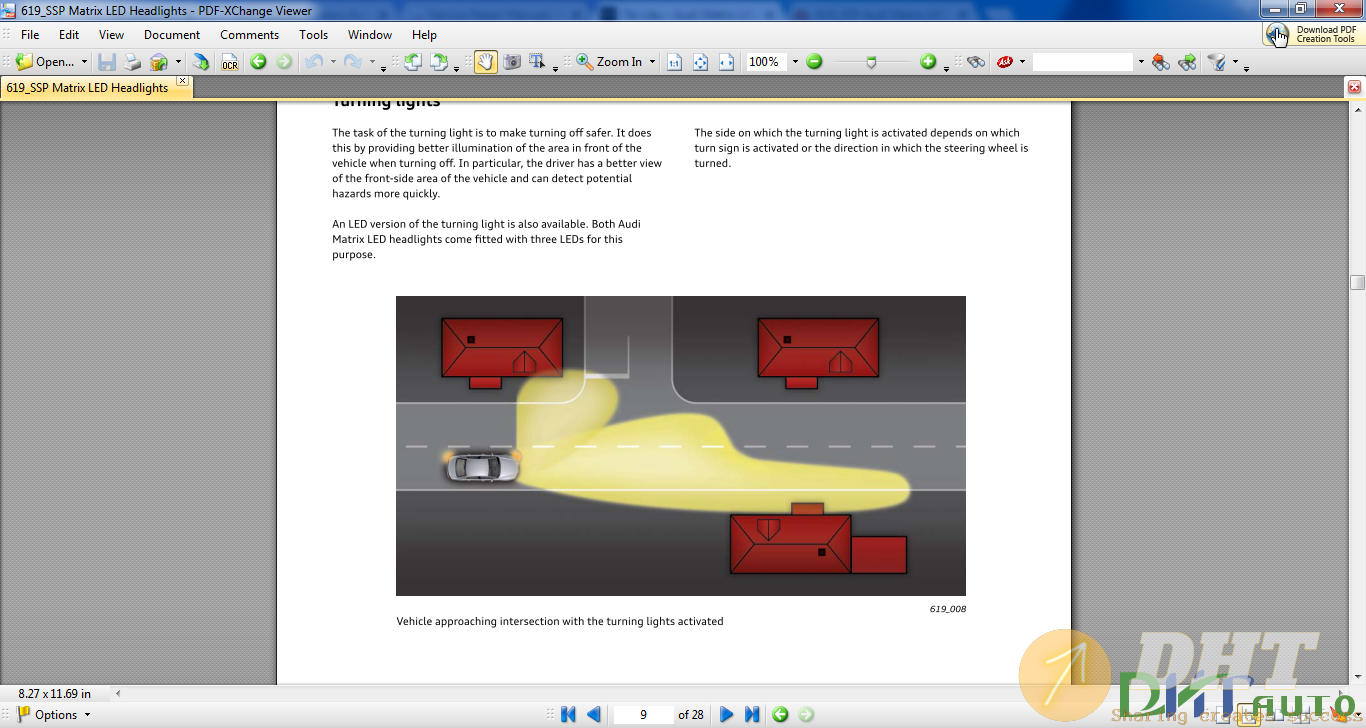Click green previous view arrow in top toolbar
Viewport: 1366px width, 728px height.
(x=258, y=62)
